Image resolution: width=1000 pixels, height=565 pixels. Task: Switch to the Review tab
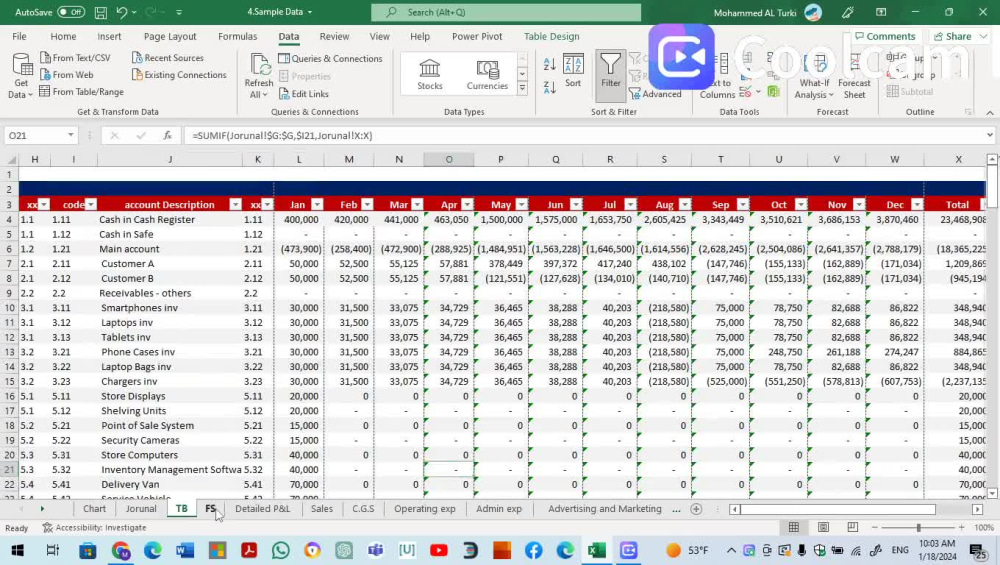(x=334, y=36)
